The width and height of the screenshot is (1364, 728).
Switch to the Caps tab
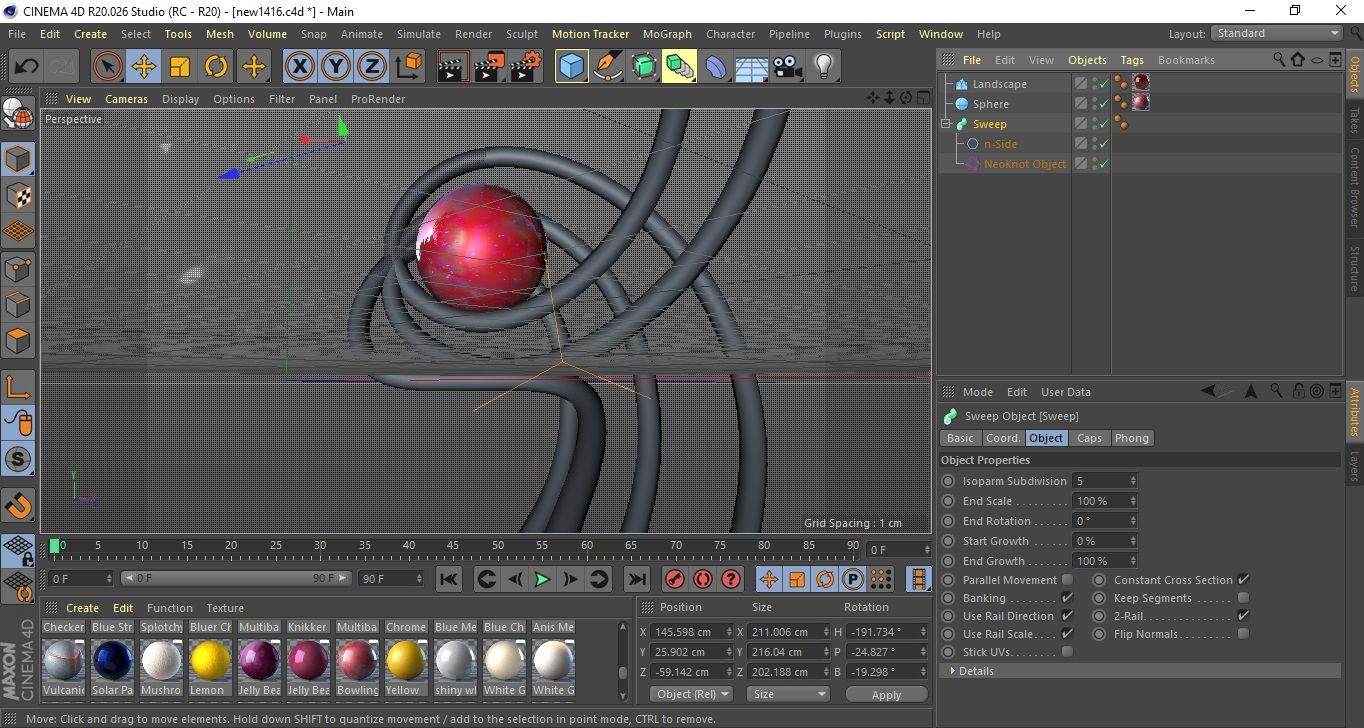click(1089, 438)
